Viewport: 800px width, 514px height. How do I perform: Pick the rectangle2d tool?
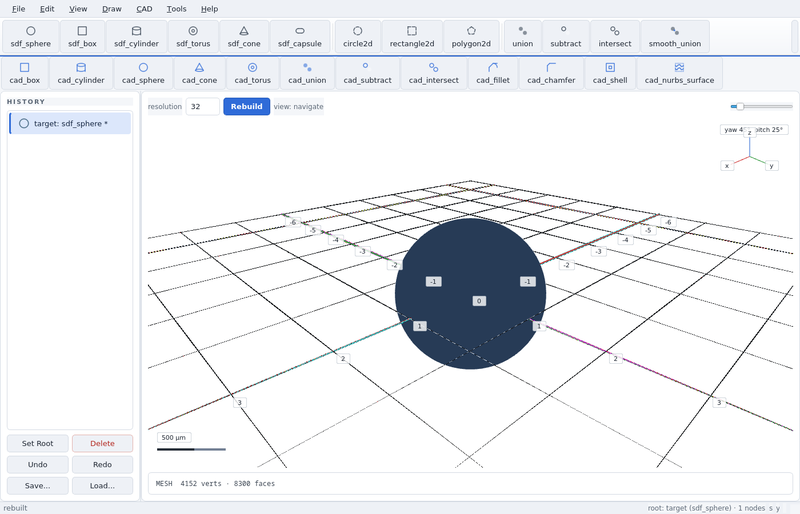tap(412, 37)
